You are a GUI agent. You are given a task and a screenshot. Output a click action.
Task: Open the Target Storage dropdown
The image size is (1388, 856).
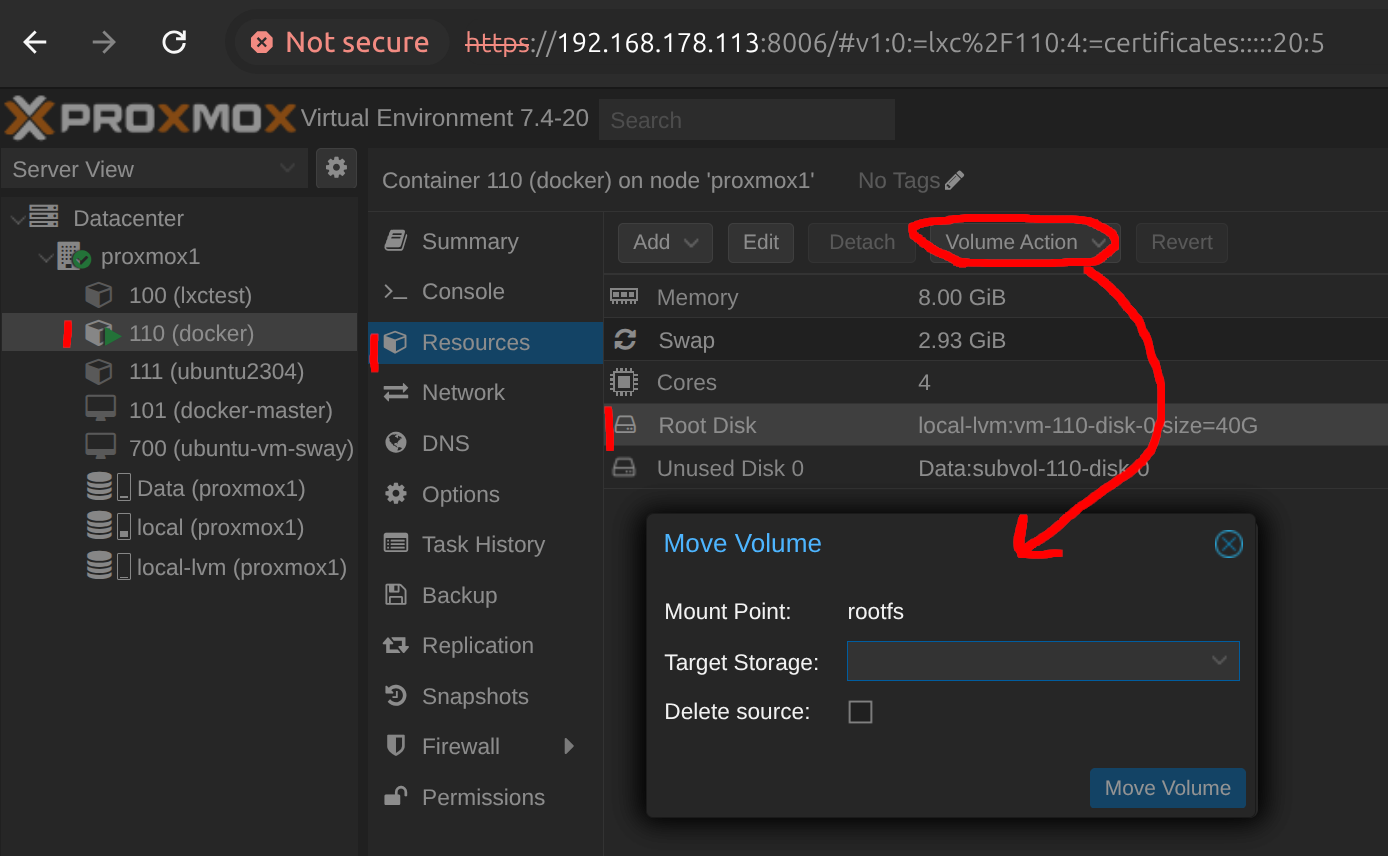(1219, 661)
